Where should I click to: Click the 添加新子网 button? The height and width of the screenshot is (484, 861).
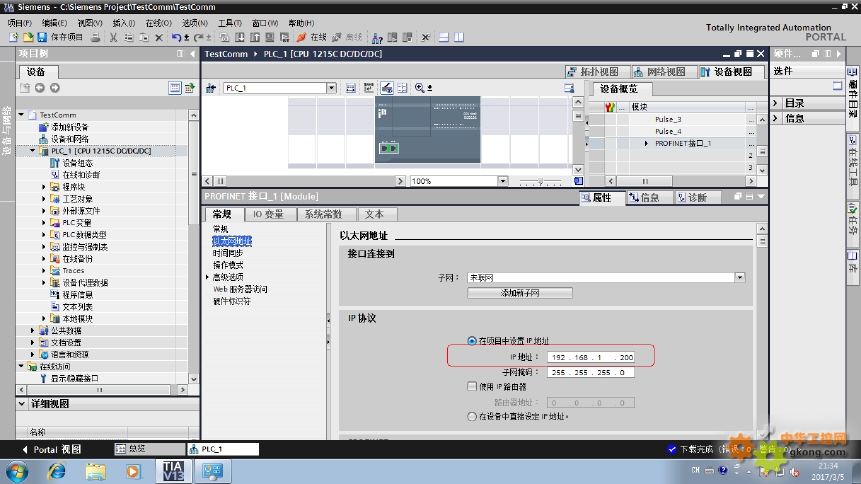click(519, 293)
